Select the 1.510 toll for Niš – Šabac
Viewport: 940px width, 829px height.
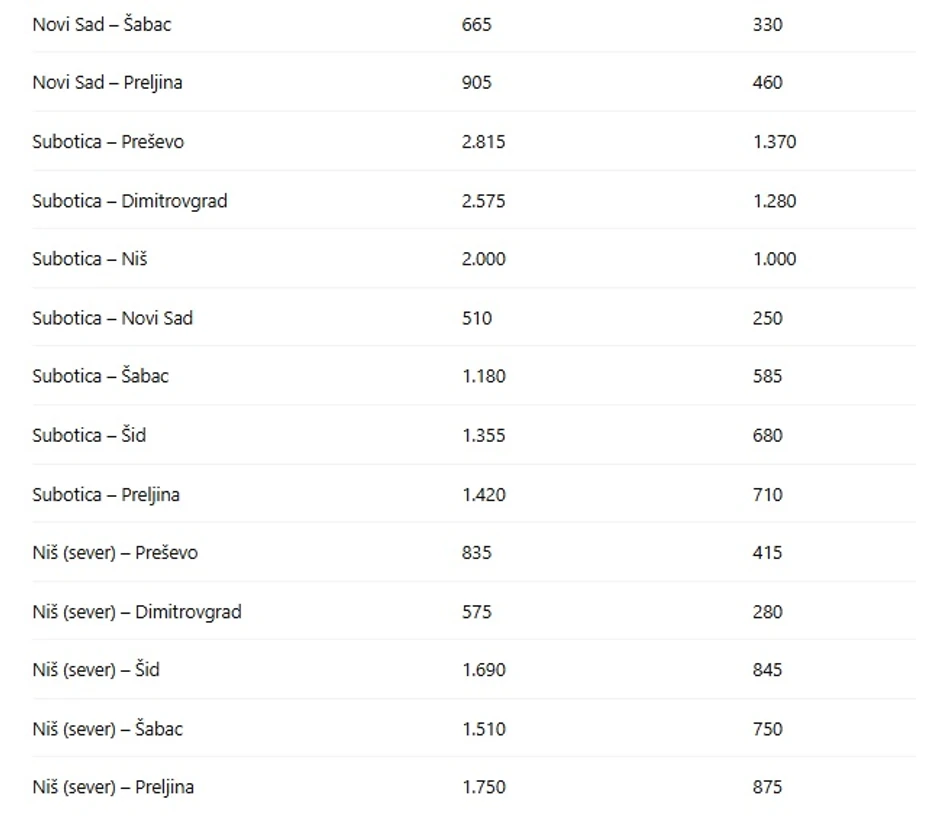point(483,729)
